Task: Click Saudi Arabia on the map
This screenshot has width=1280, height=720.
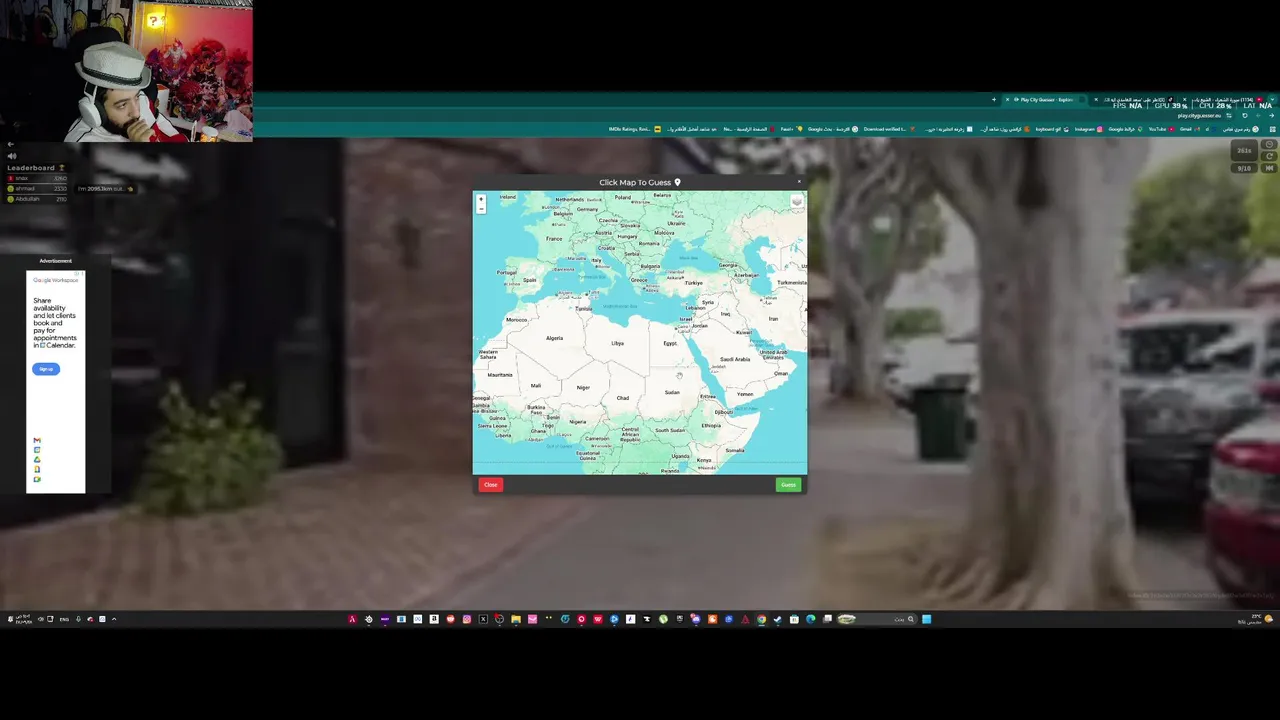Action: tap(735, 359)
